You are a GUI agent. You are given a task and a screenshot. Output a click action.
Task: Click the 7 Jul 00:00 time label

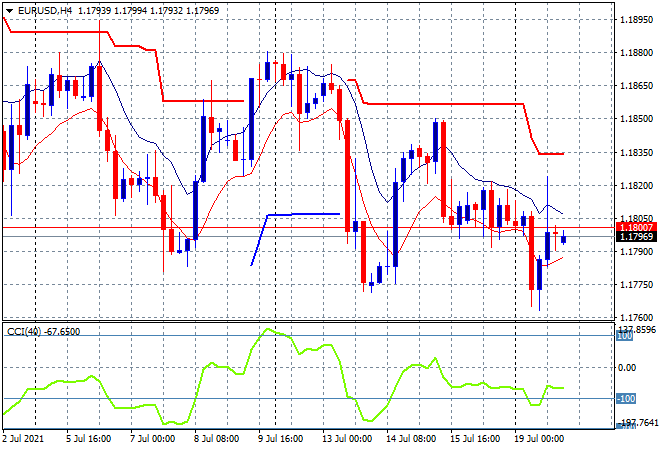coord(152,439)
